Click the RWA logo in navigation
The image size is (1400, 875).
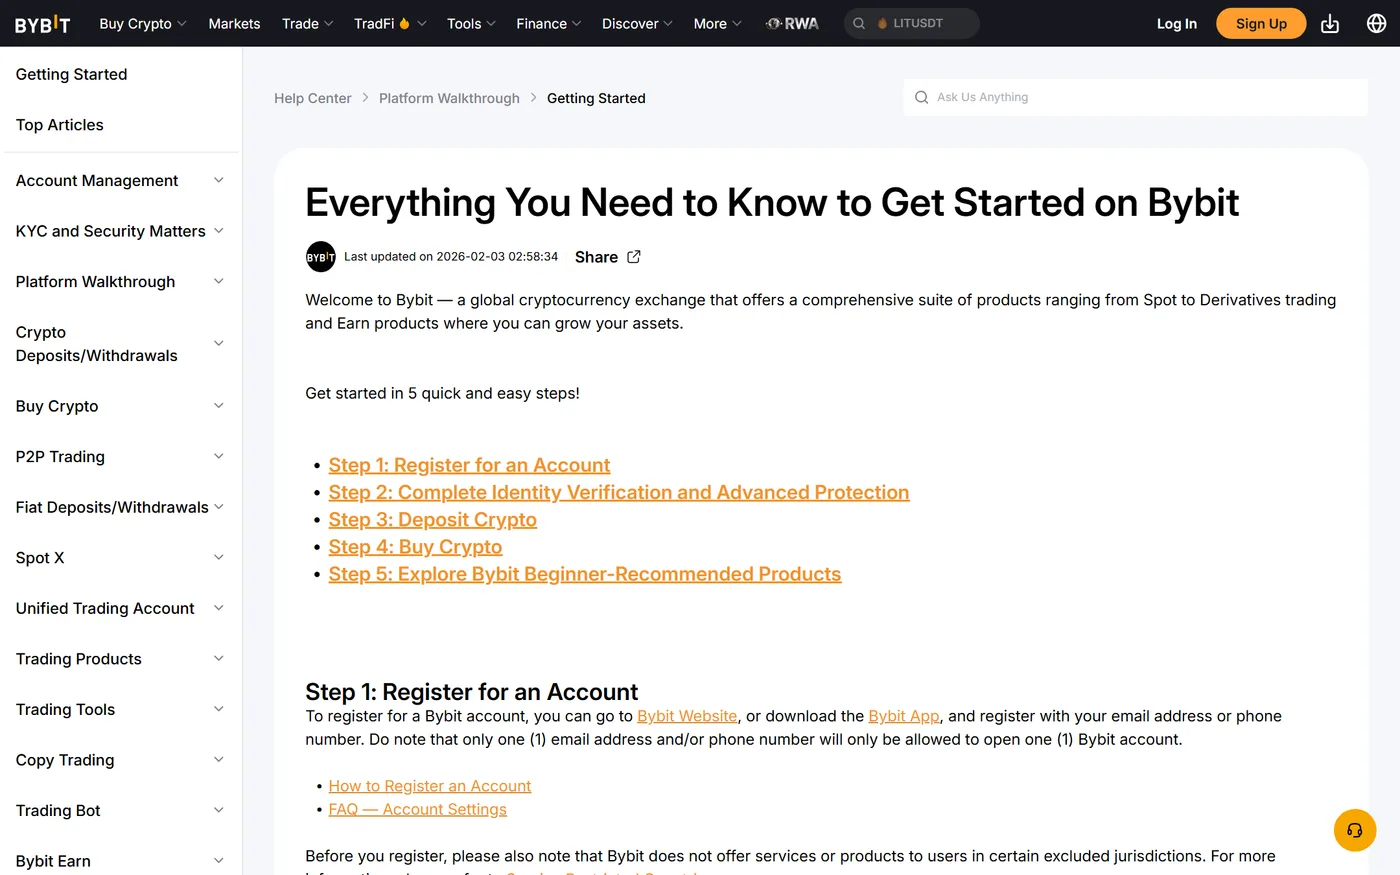pos(792,24)
